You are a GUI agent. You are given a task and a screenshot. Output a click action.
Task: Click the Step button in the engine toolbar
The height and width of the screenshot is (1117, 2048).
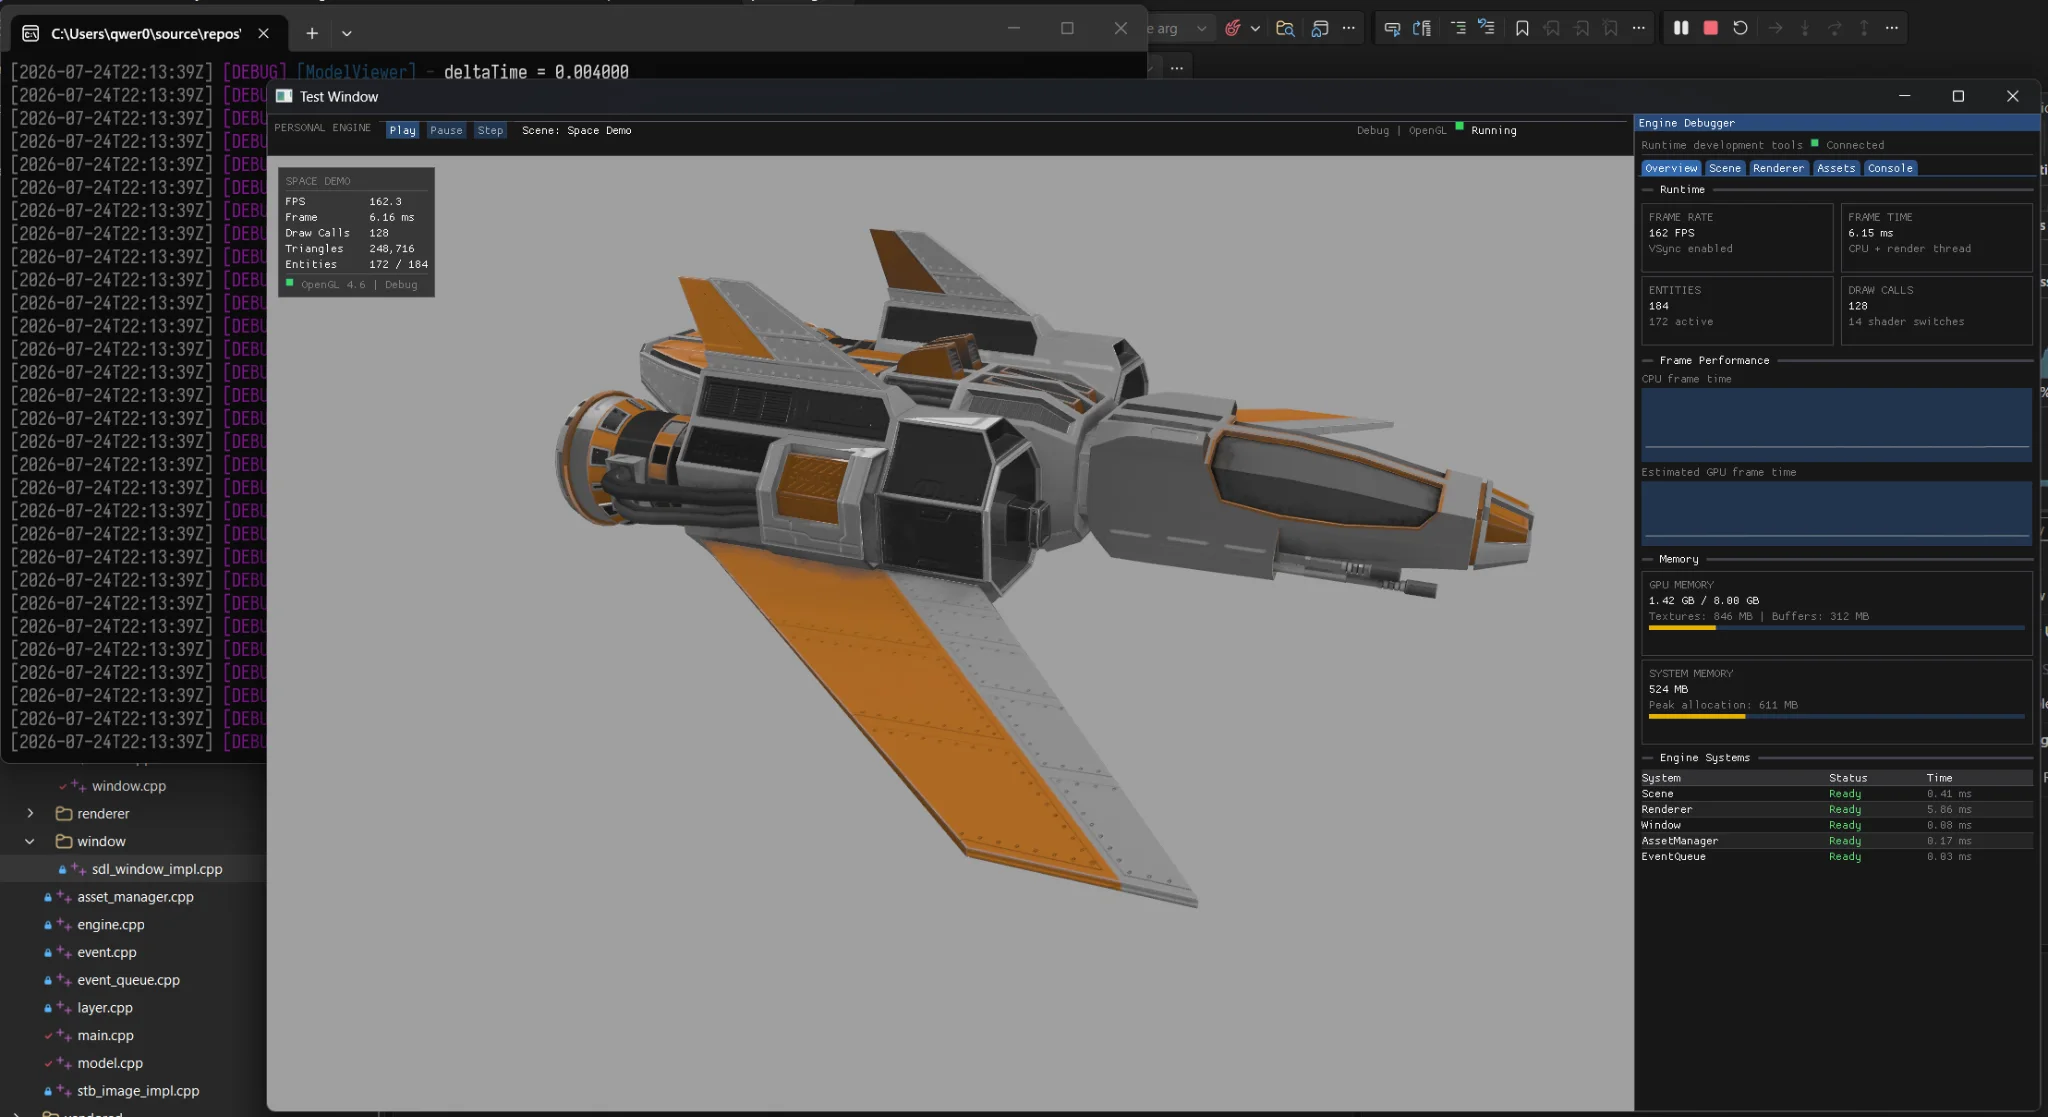click(x=490, y=130)
